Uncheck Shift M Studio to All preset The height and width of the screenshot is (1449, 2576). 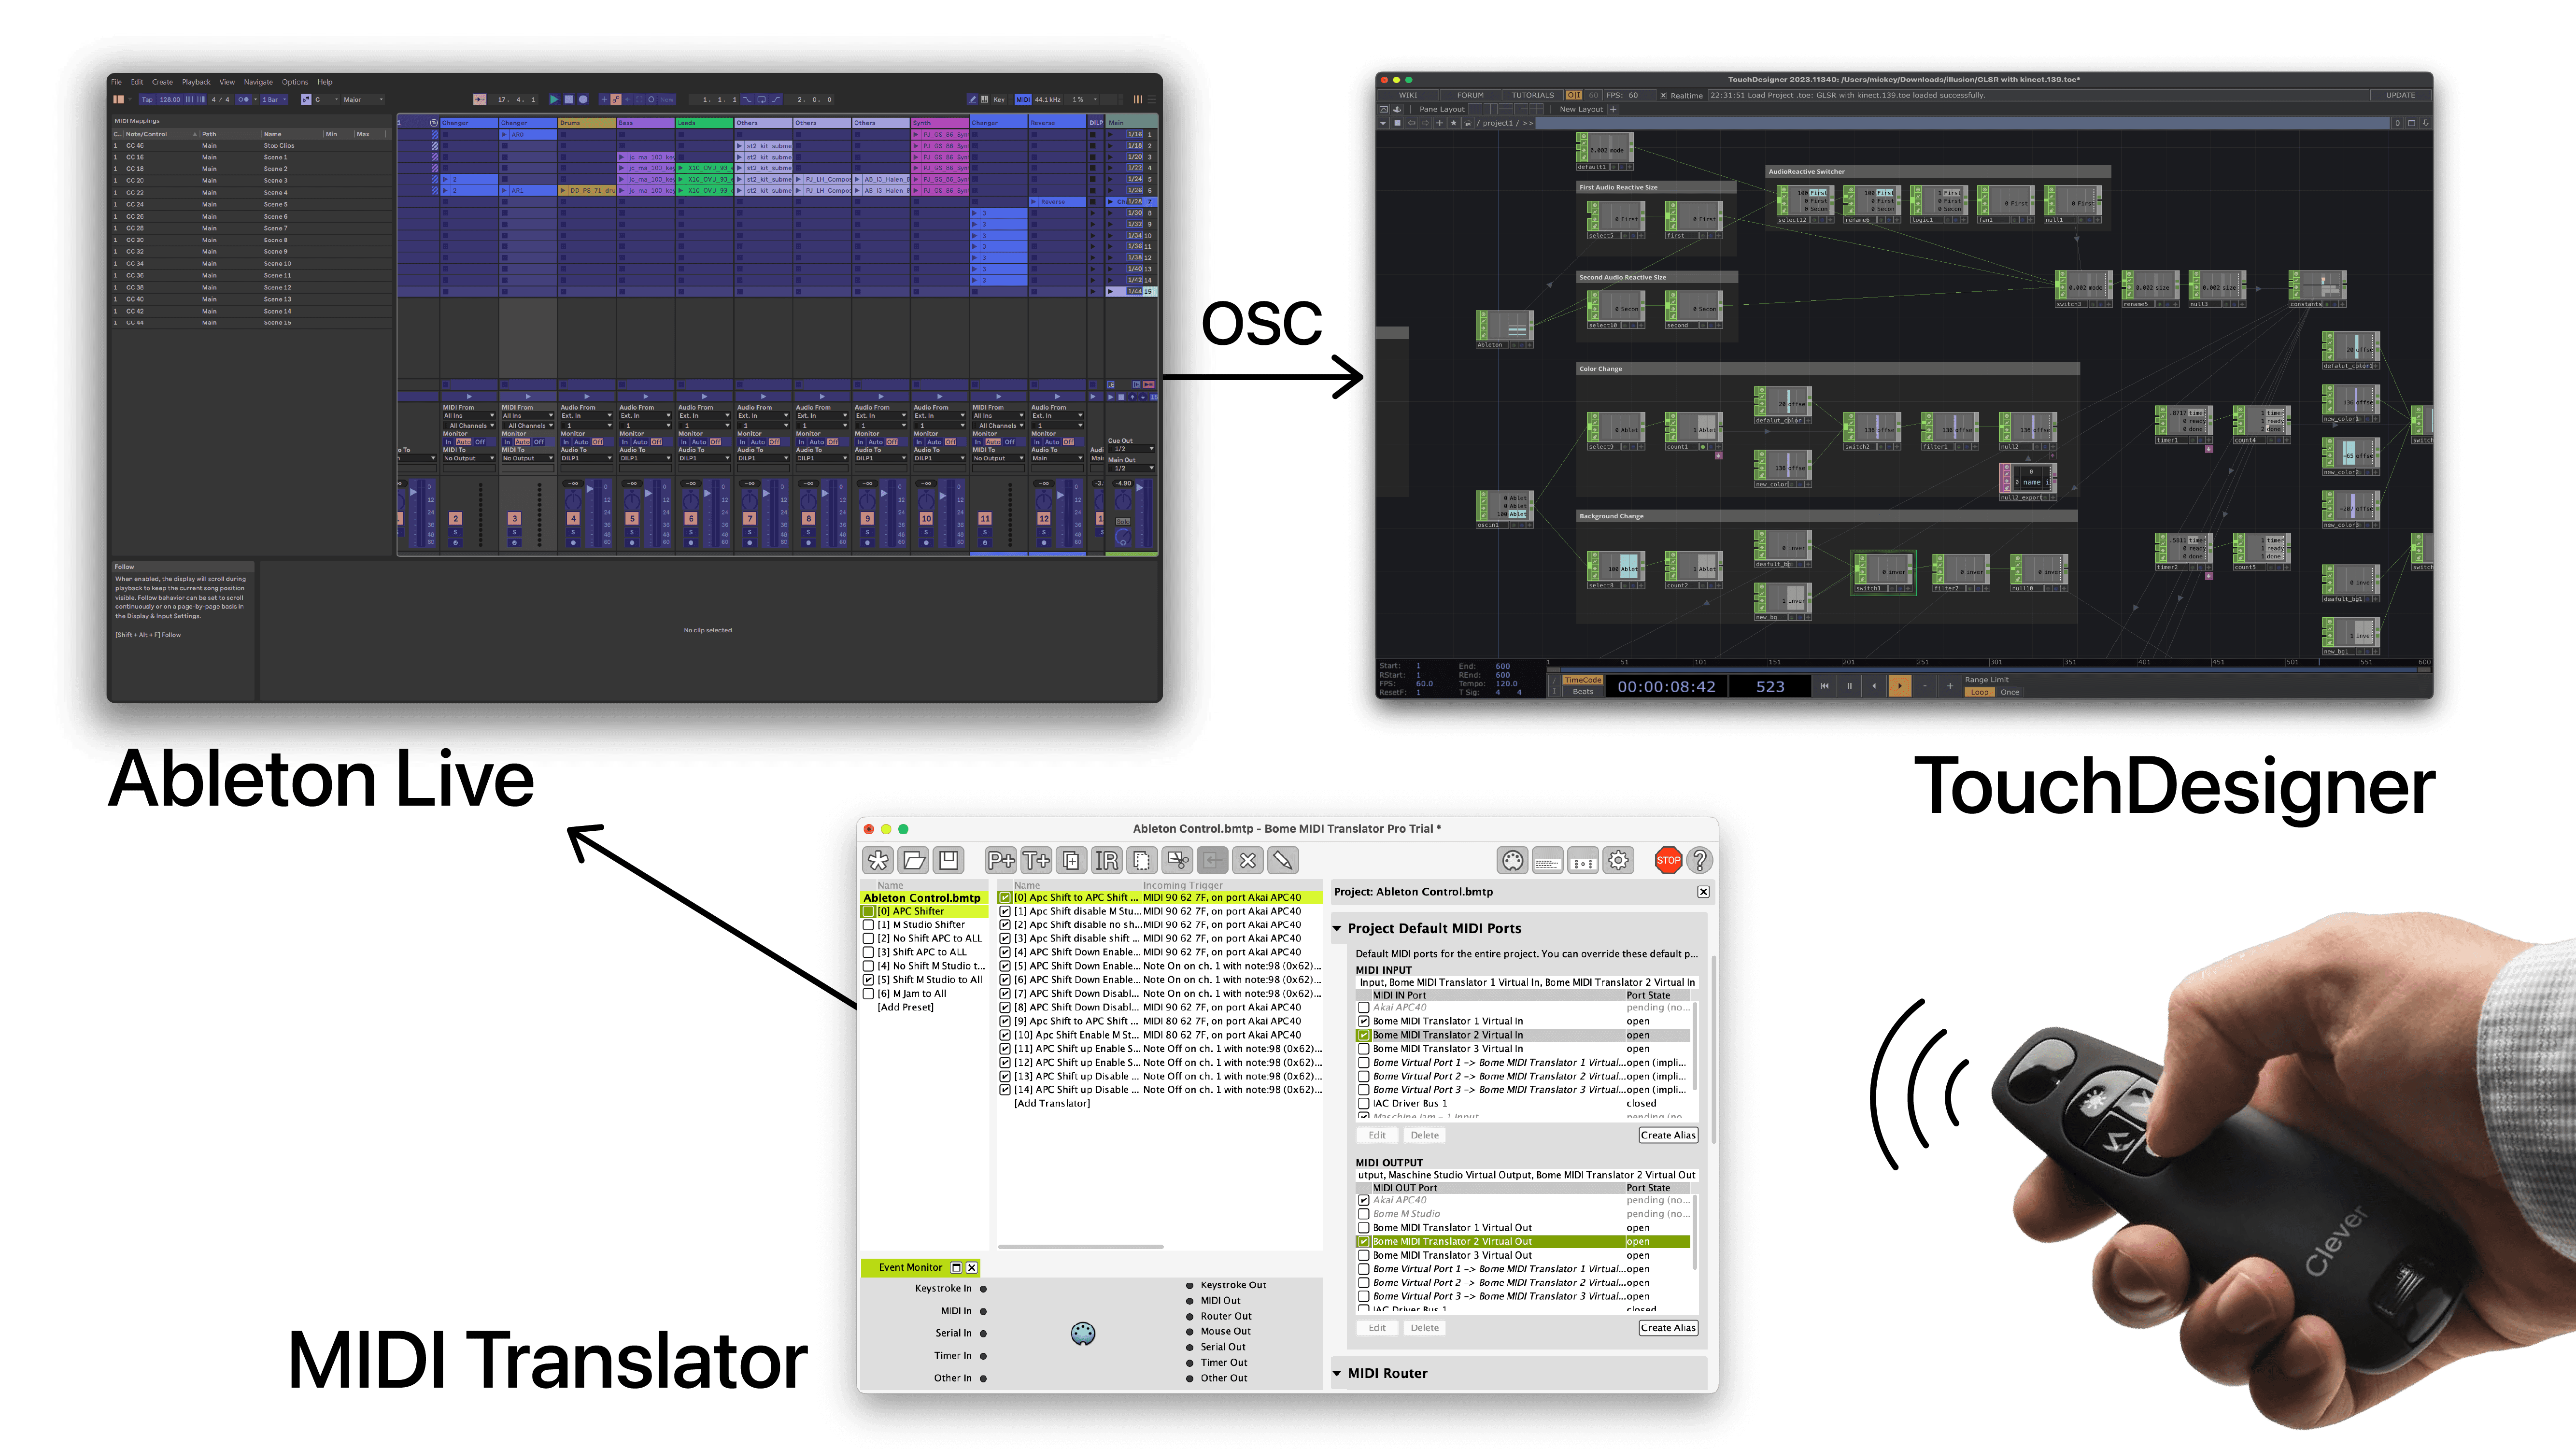coord(869,980)
